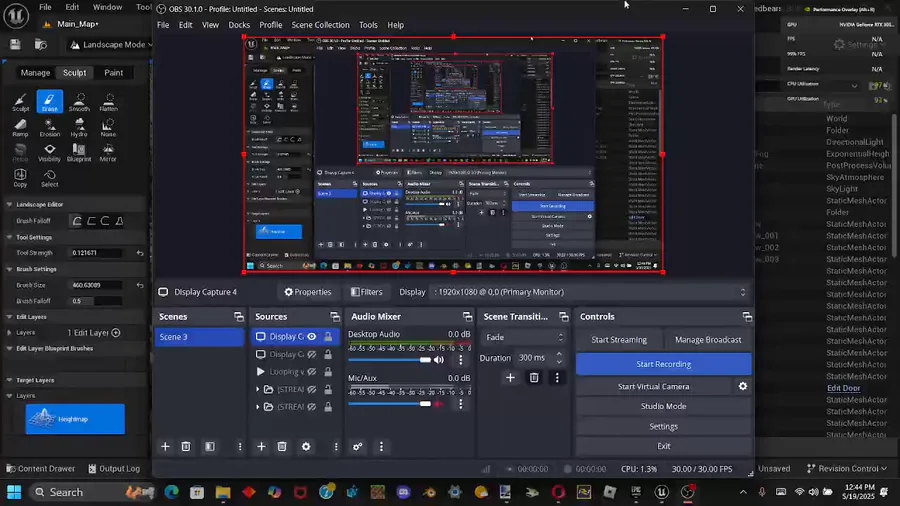Open the OBS Scene Collection menu
Screen dimensions: 900x506
pos(320,25)
